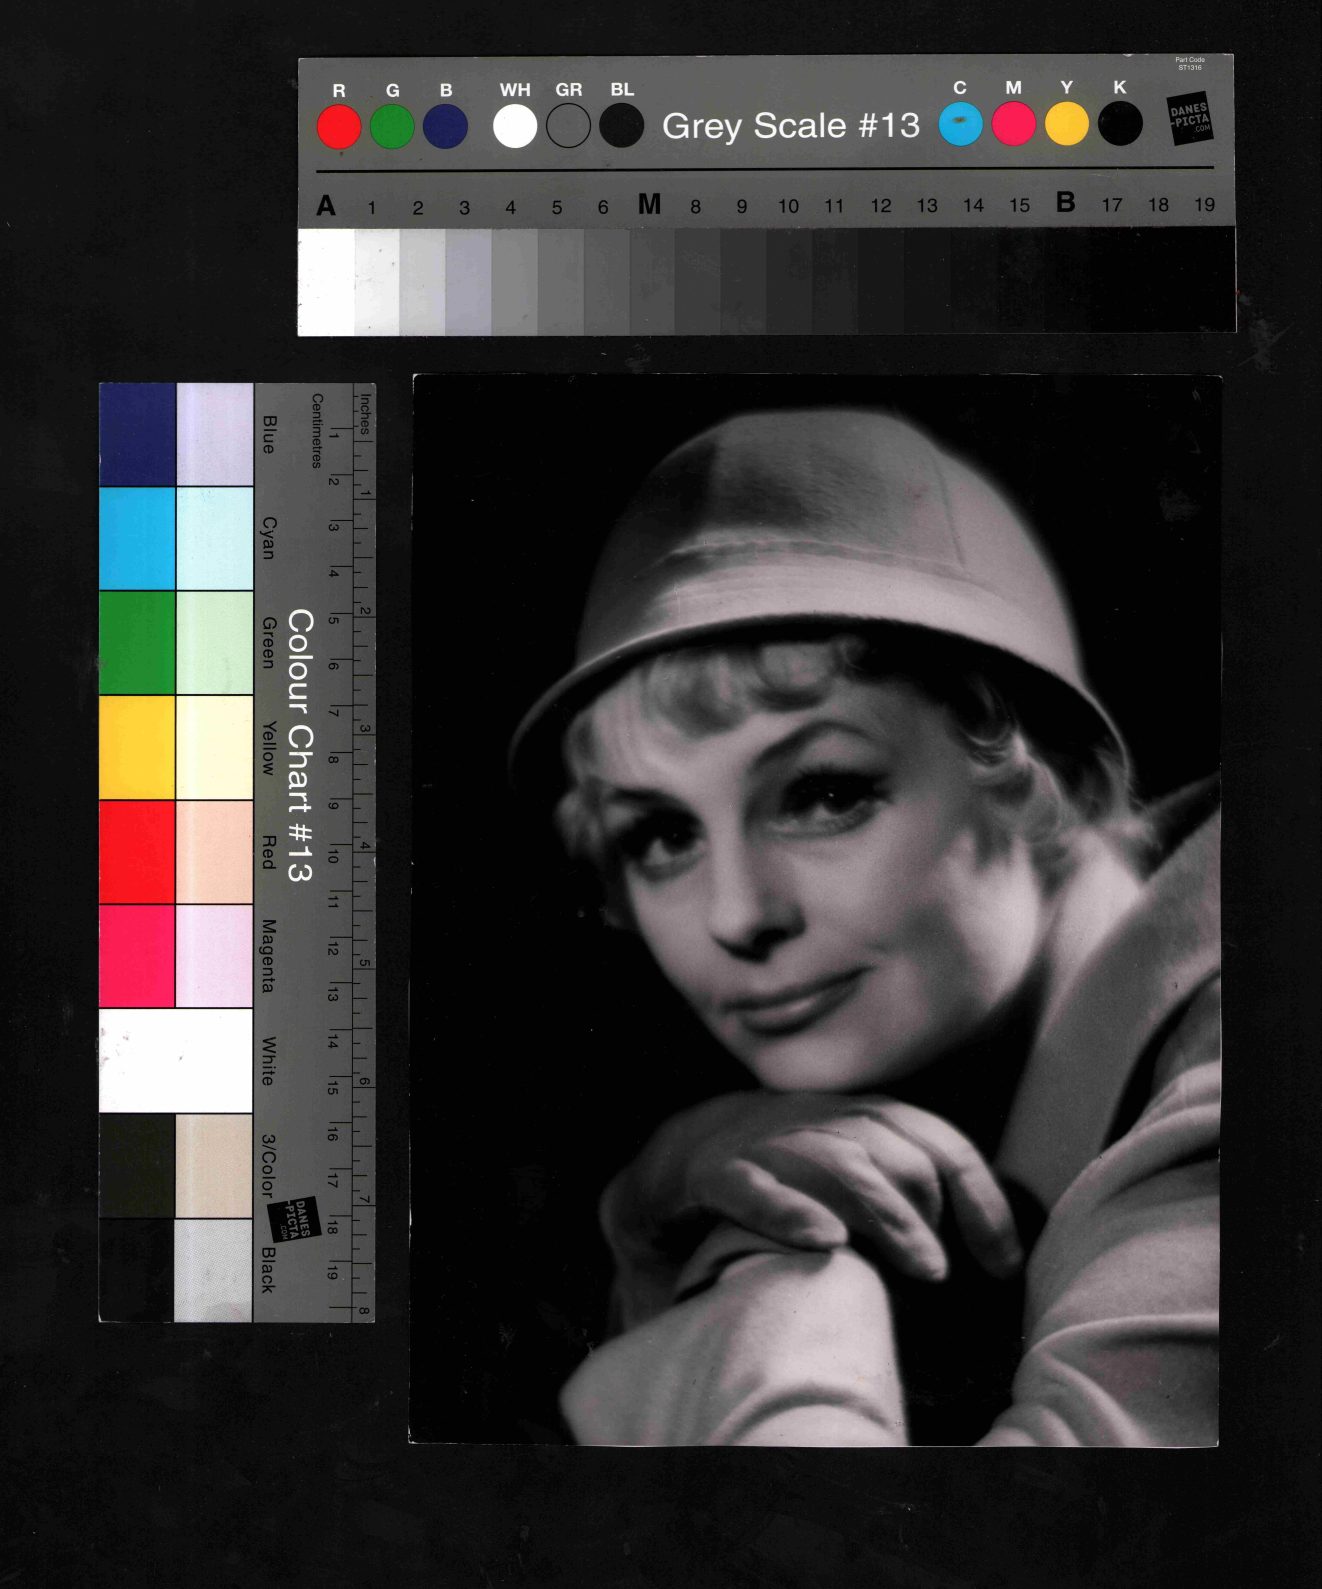Click the 'Inches' label on the ruler

pyautogui.click(x=365, y=413)
